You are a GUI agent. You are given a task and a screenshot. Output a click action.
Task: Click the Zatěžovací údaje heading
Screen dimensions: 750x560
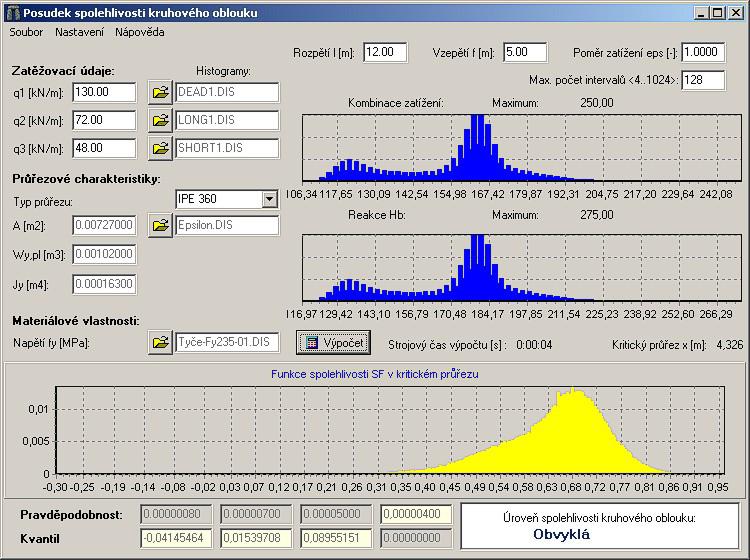[x=63, y=71]
